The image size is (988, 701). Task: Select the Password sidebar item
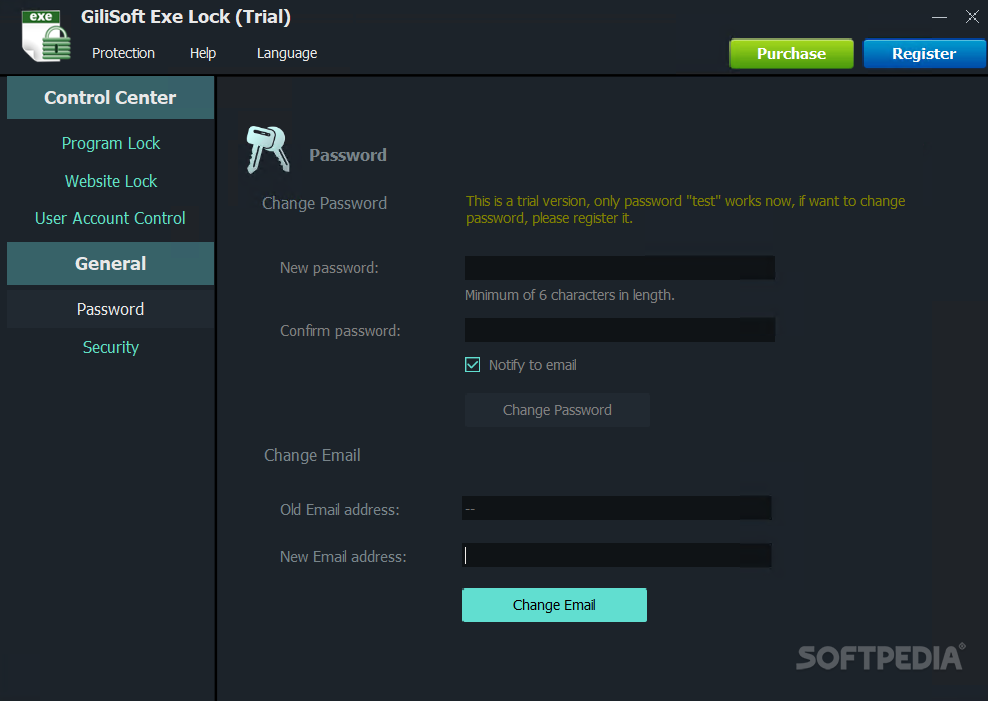pos(110,309)
